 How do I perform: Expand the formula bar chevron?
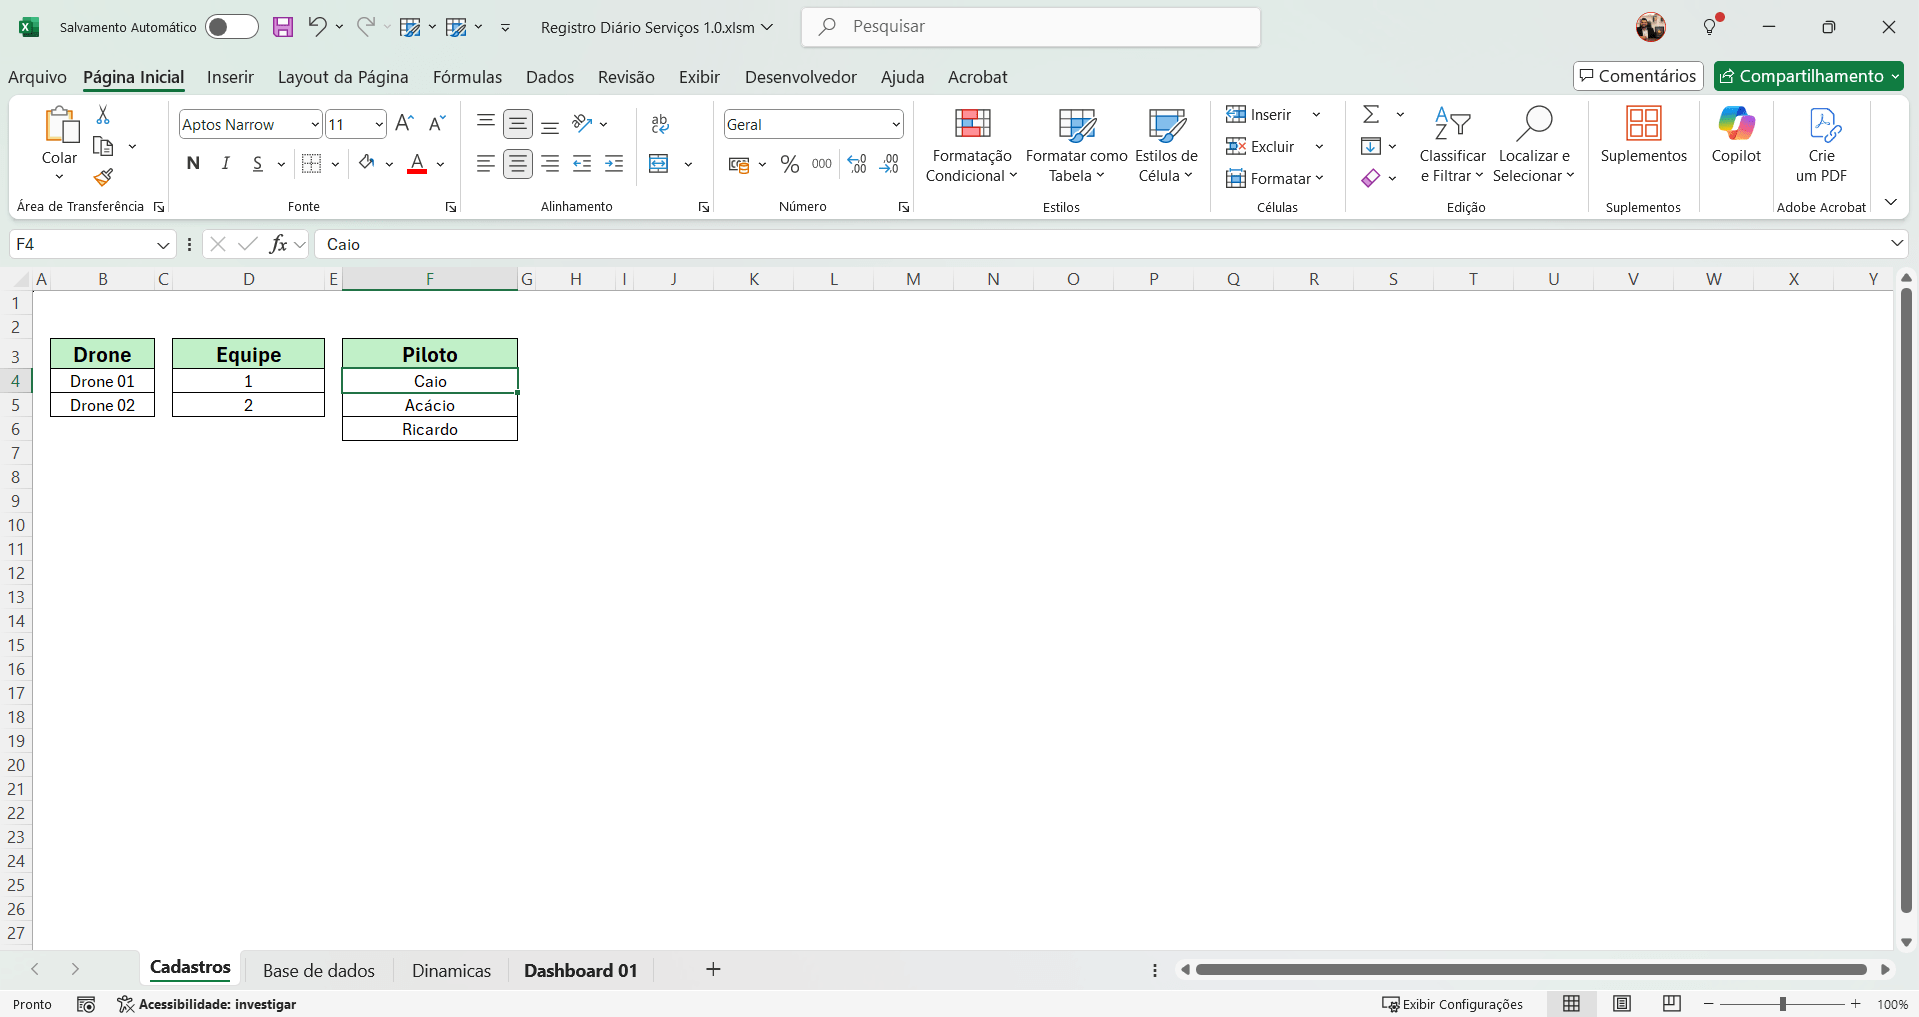tap(1896, 243)
